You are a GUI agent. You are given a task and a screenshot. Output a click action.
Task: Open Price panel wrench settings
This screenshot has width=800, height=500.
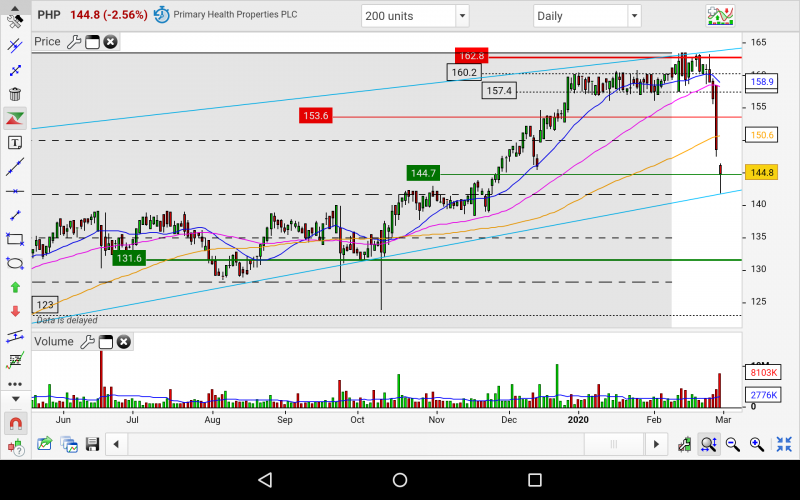tap(73, 41)
